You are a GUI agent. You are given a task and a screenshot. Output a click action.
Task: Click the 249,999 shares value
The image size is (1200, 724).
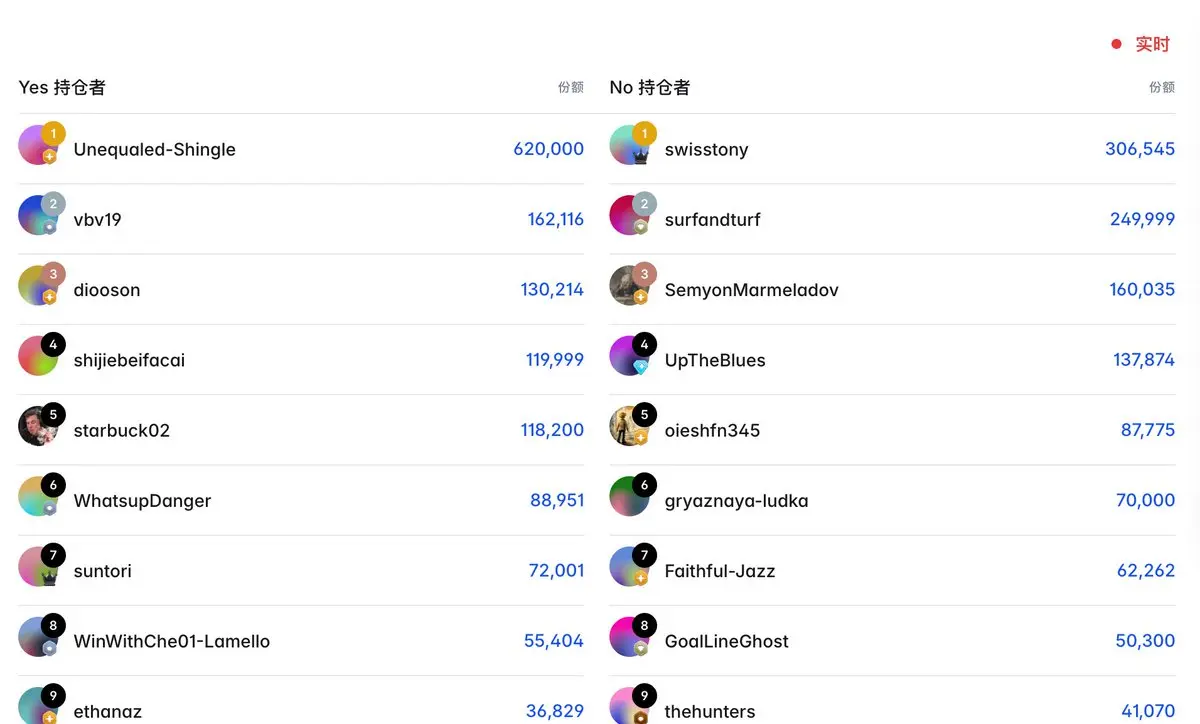[x=1142, y=219]
